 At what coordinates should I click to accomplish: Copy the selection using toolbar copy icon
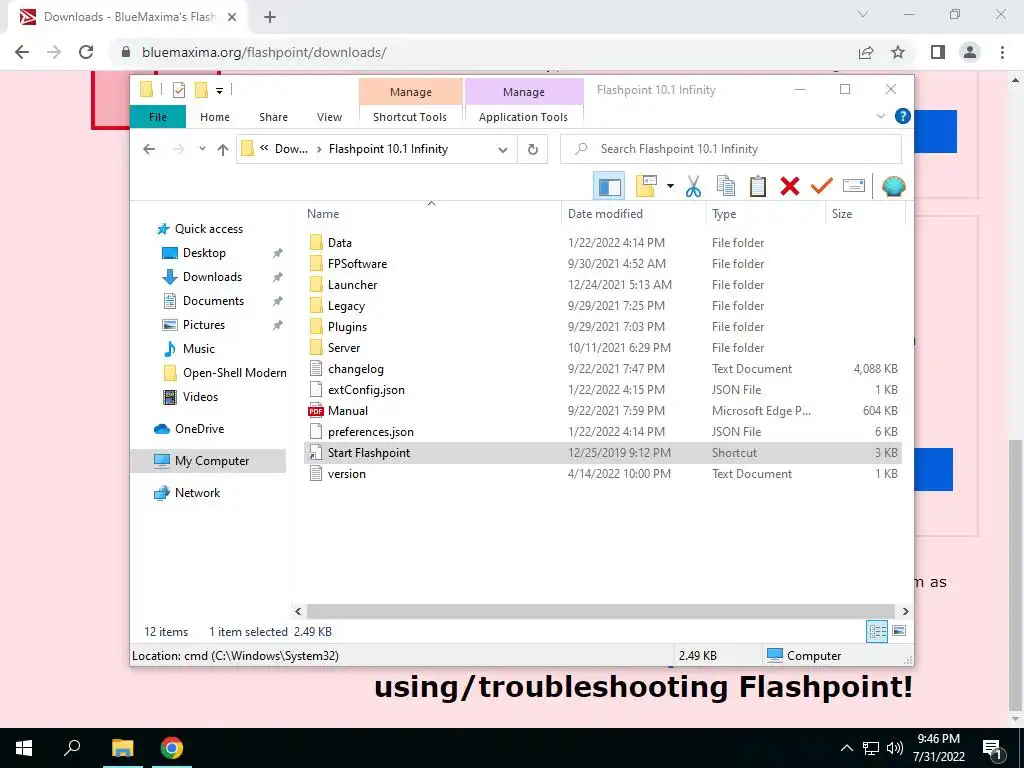tap(726, 187)
